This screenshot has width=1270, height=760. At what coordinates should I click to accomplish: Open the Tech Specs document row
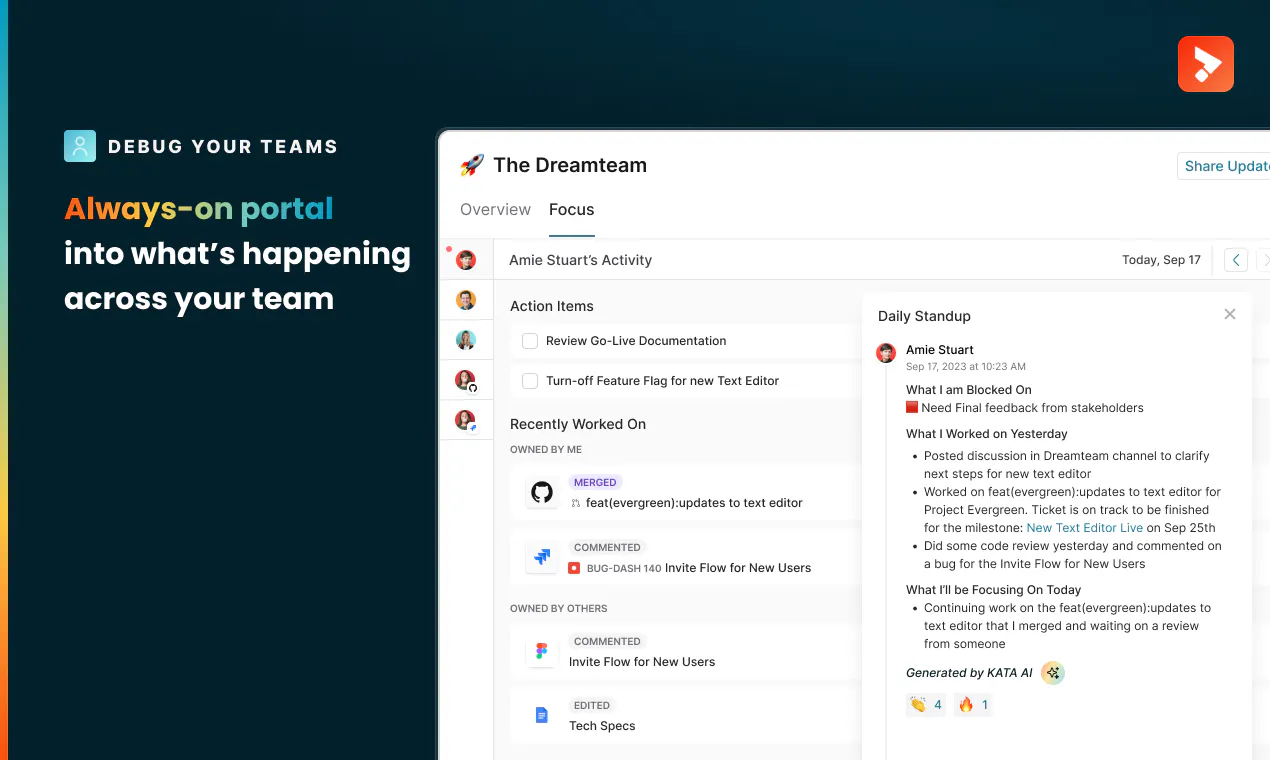click(685, 715)
